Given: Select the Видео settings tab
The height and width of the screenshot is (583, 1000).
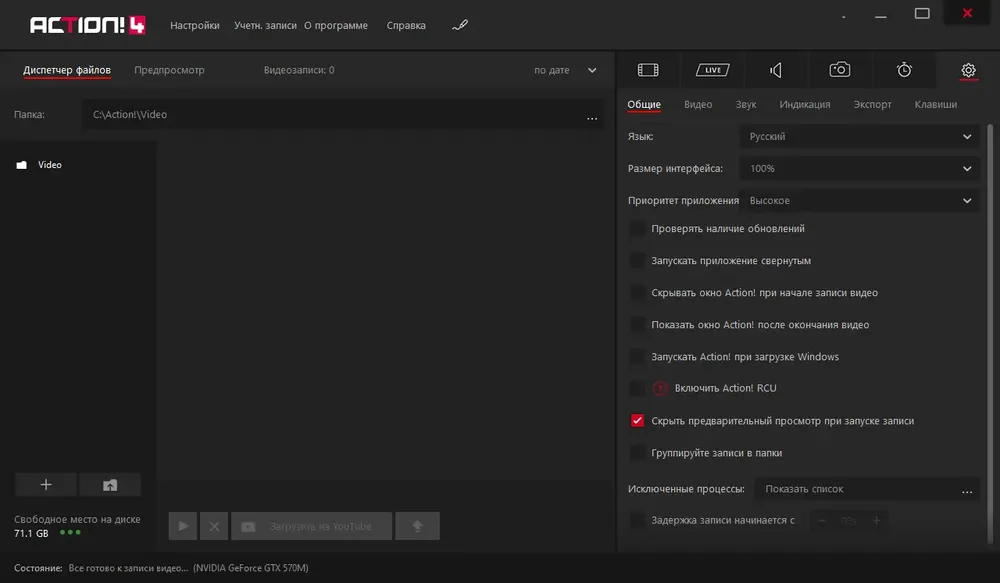Looking at the screenshot, I should click(x=698, y=105).
